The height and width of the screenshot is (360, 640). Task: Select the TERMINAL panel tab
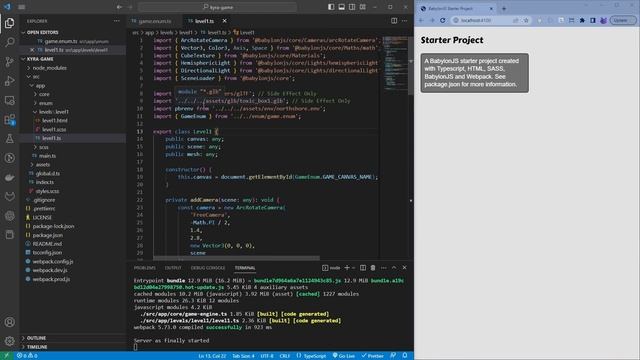[x=245, y=268]
